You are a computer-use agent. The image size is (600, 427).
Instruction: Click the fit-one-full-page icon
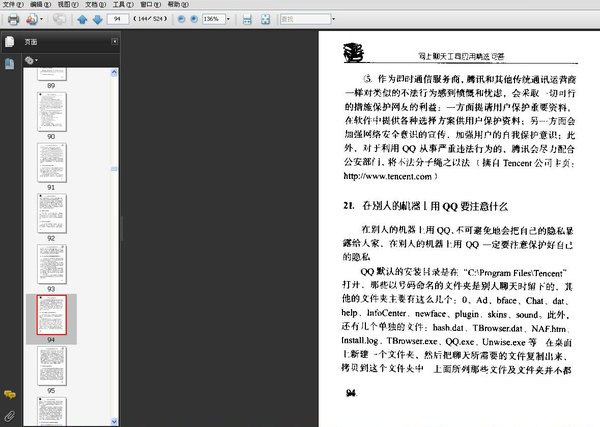(x=265, y=19)
